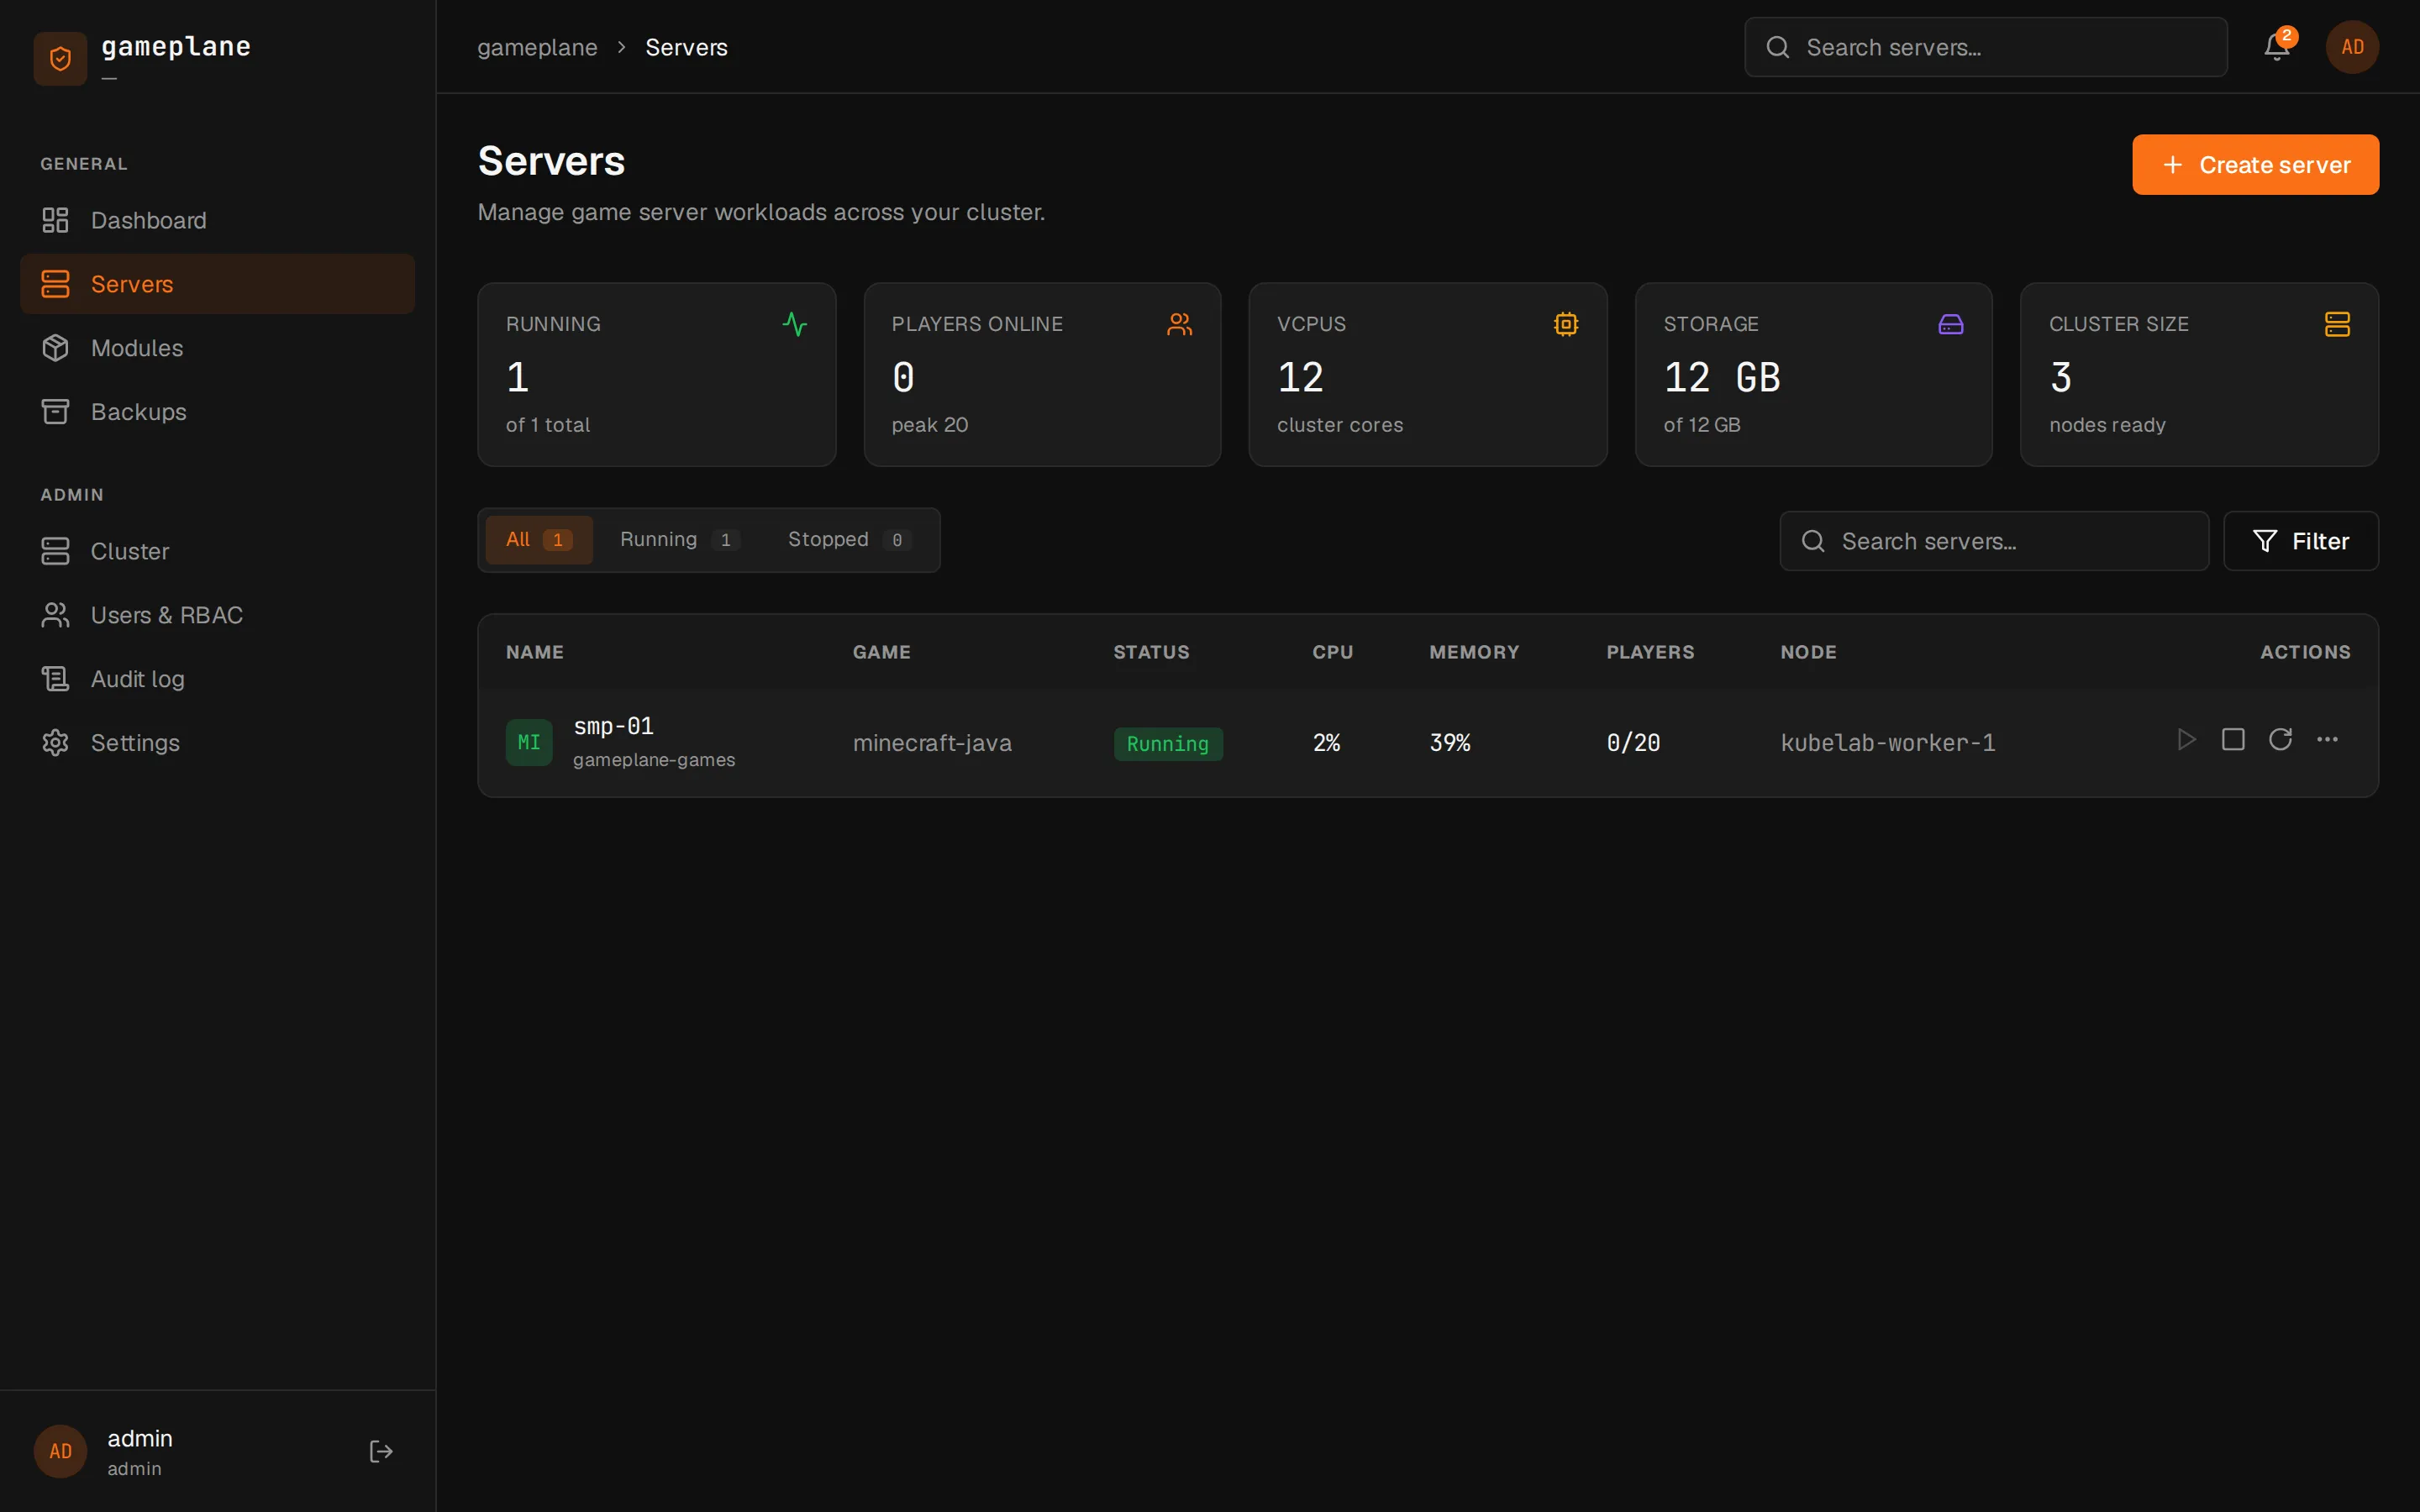
Task: Open Backups section
Action: (217, 411)
